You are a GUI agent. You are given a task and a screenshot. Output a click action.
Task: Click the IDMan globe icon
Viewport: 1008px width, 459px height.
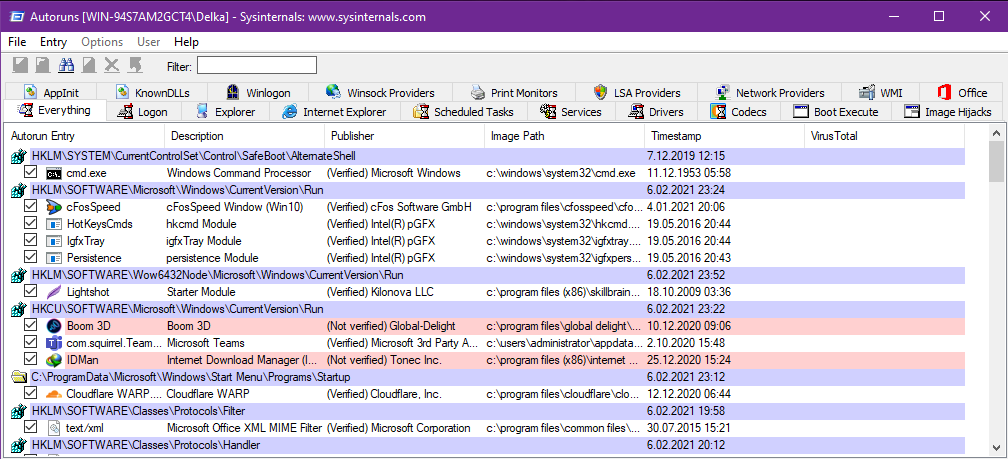point(53,360)
